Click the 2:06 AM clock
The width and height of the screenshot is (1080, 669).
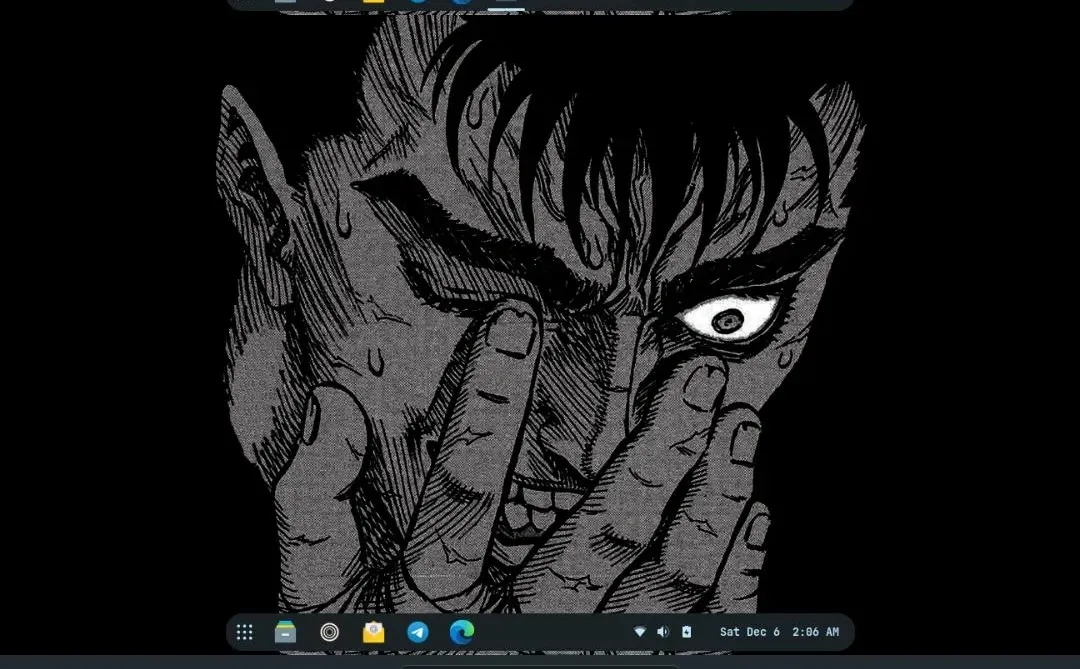[x=816, y=632]
